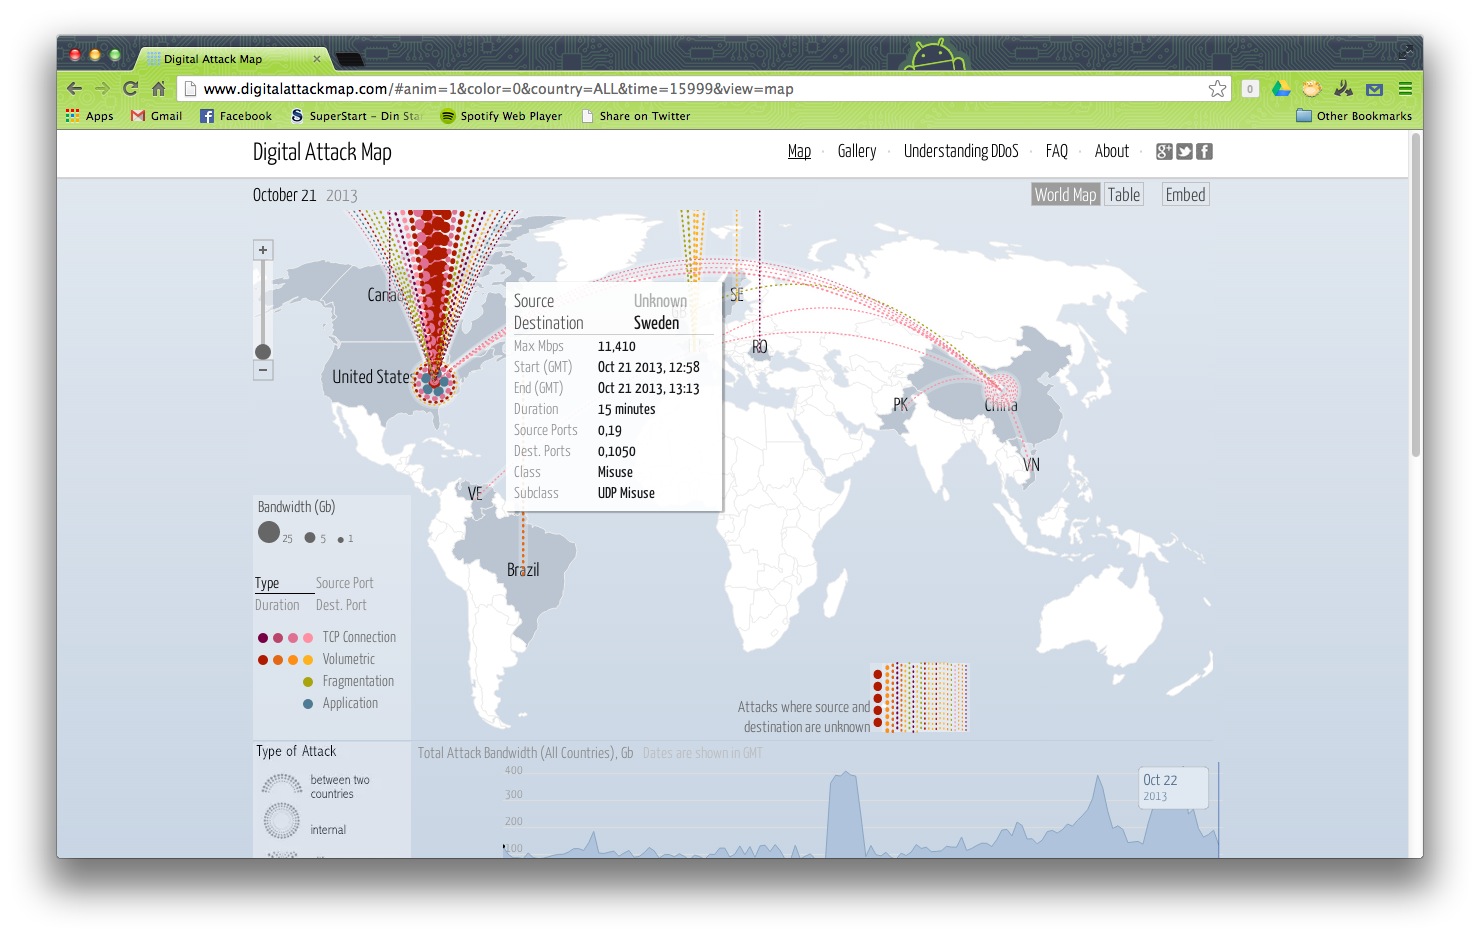Click the page vertical scrollbar

tap(1416, 295)
